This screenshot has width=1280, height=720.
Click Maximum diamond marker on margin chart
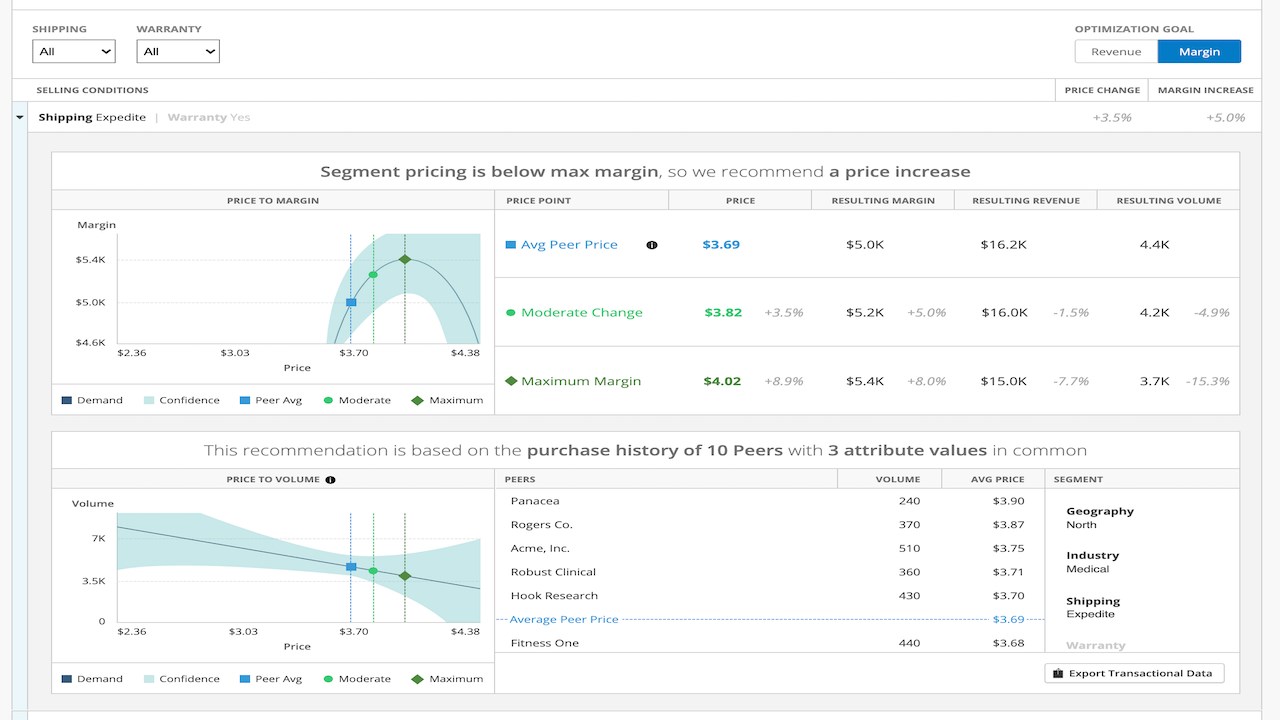[405, 259]
